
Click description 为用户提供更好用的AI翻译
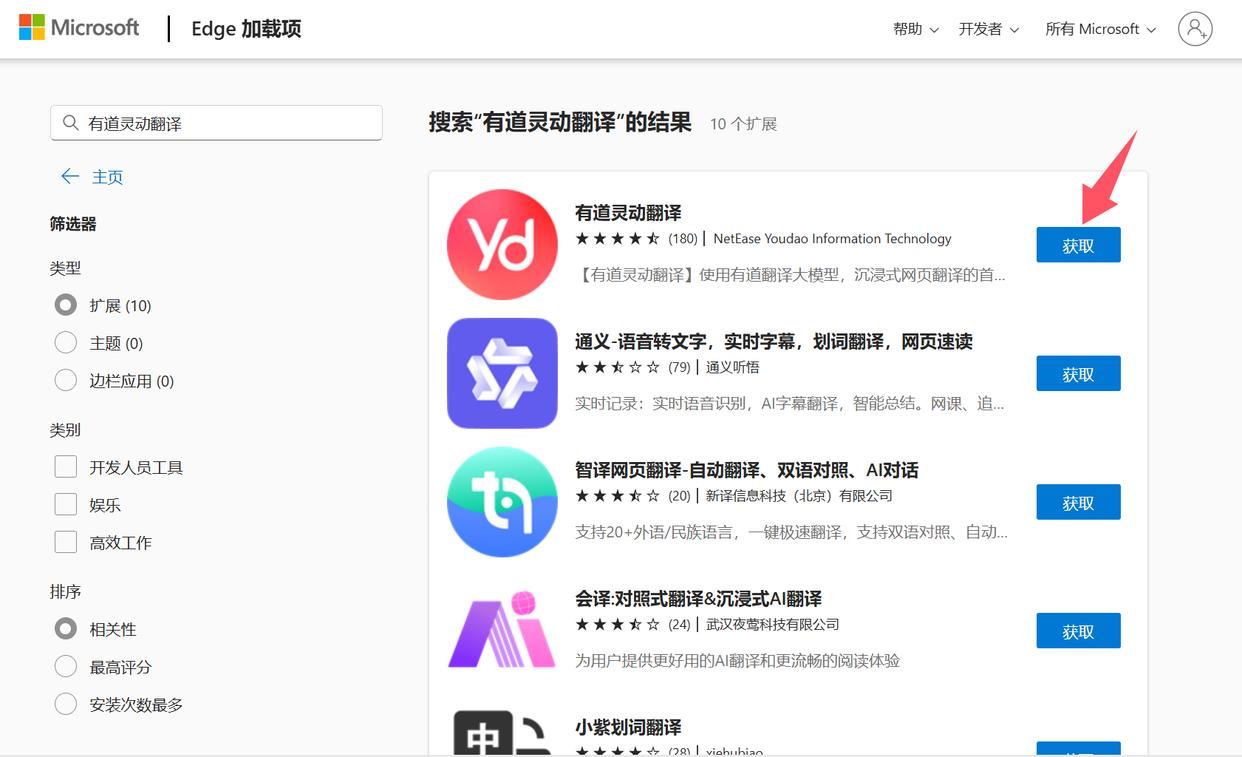(x=738, y=661)
